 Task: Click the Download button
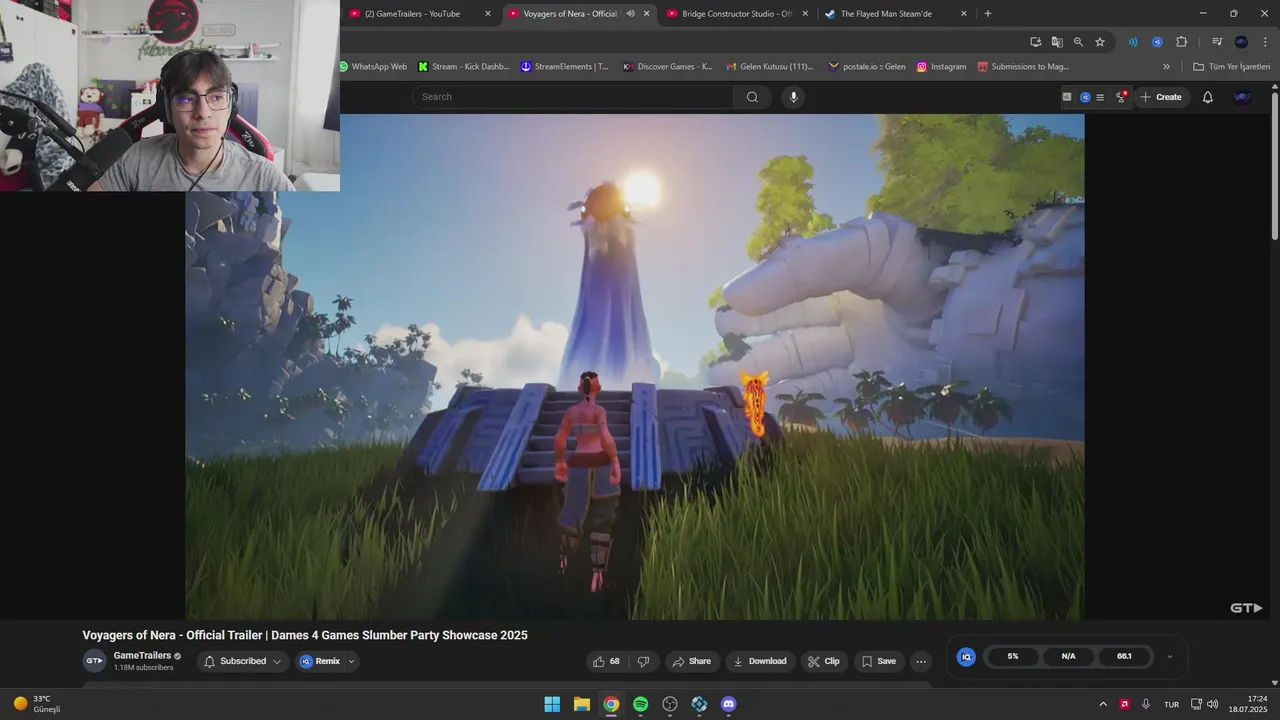click(760, 661)
